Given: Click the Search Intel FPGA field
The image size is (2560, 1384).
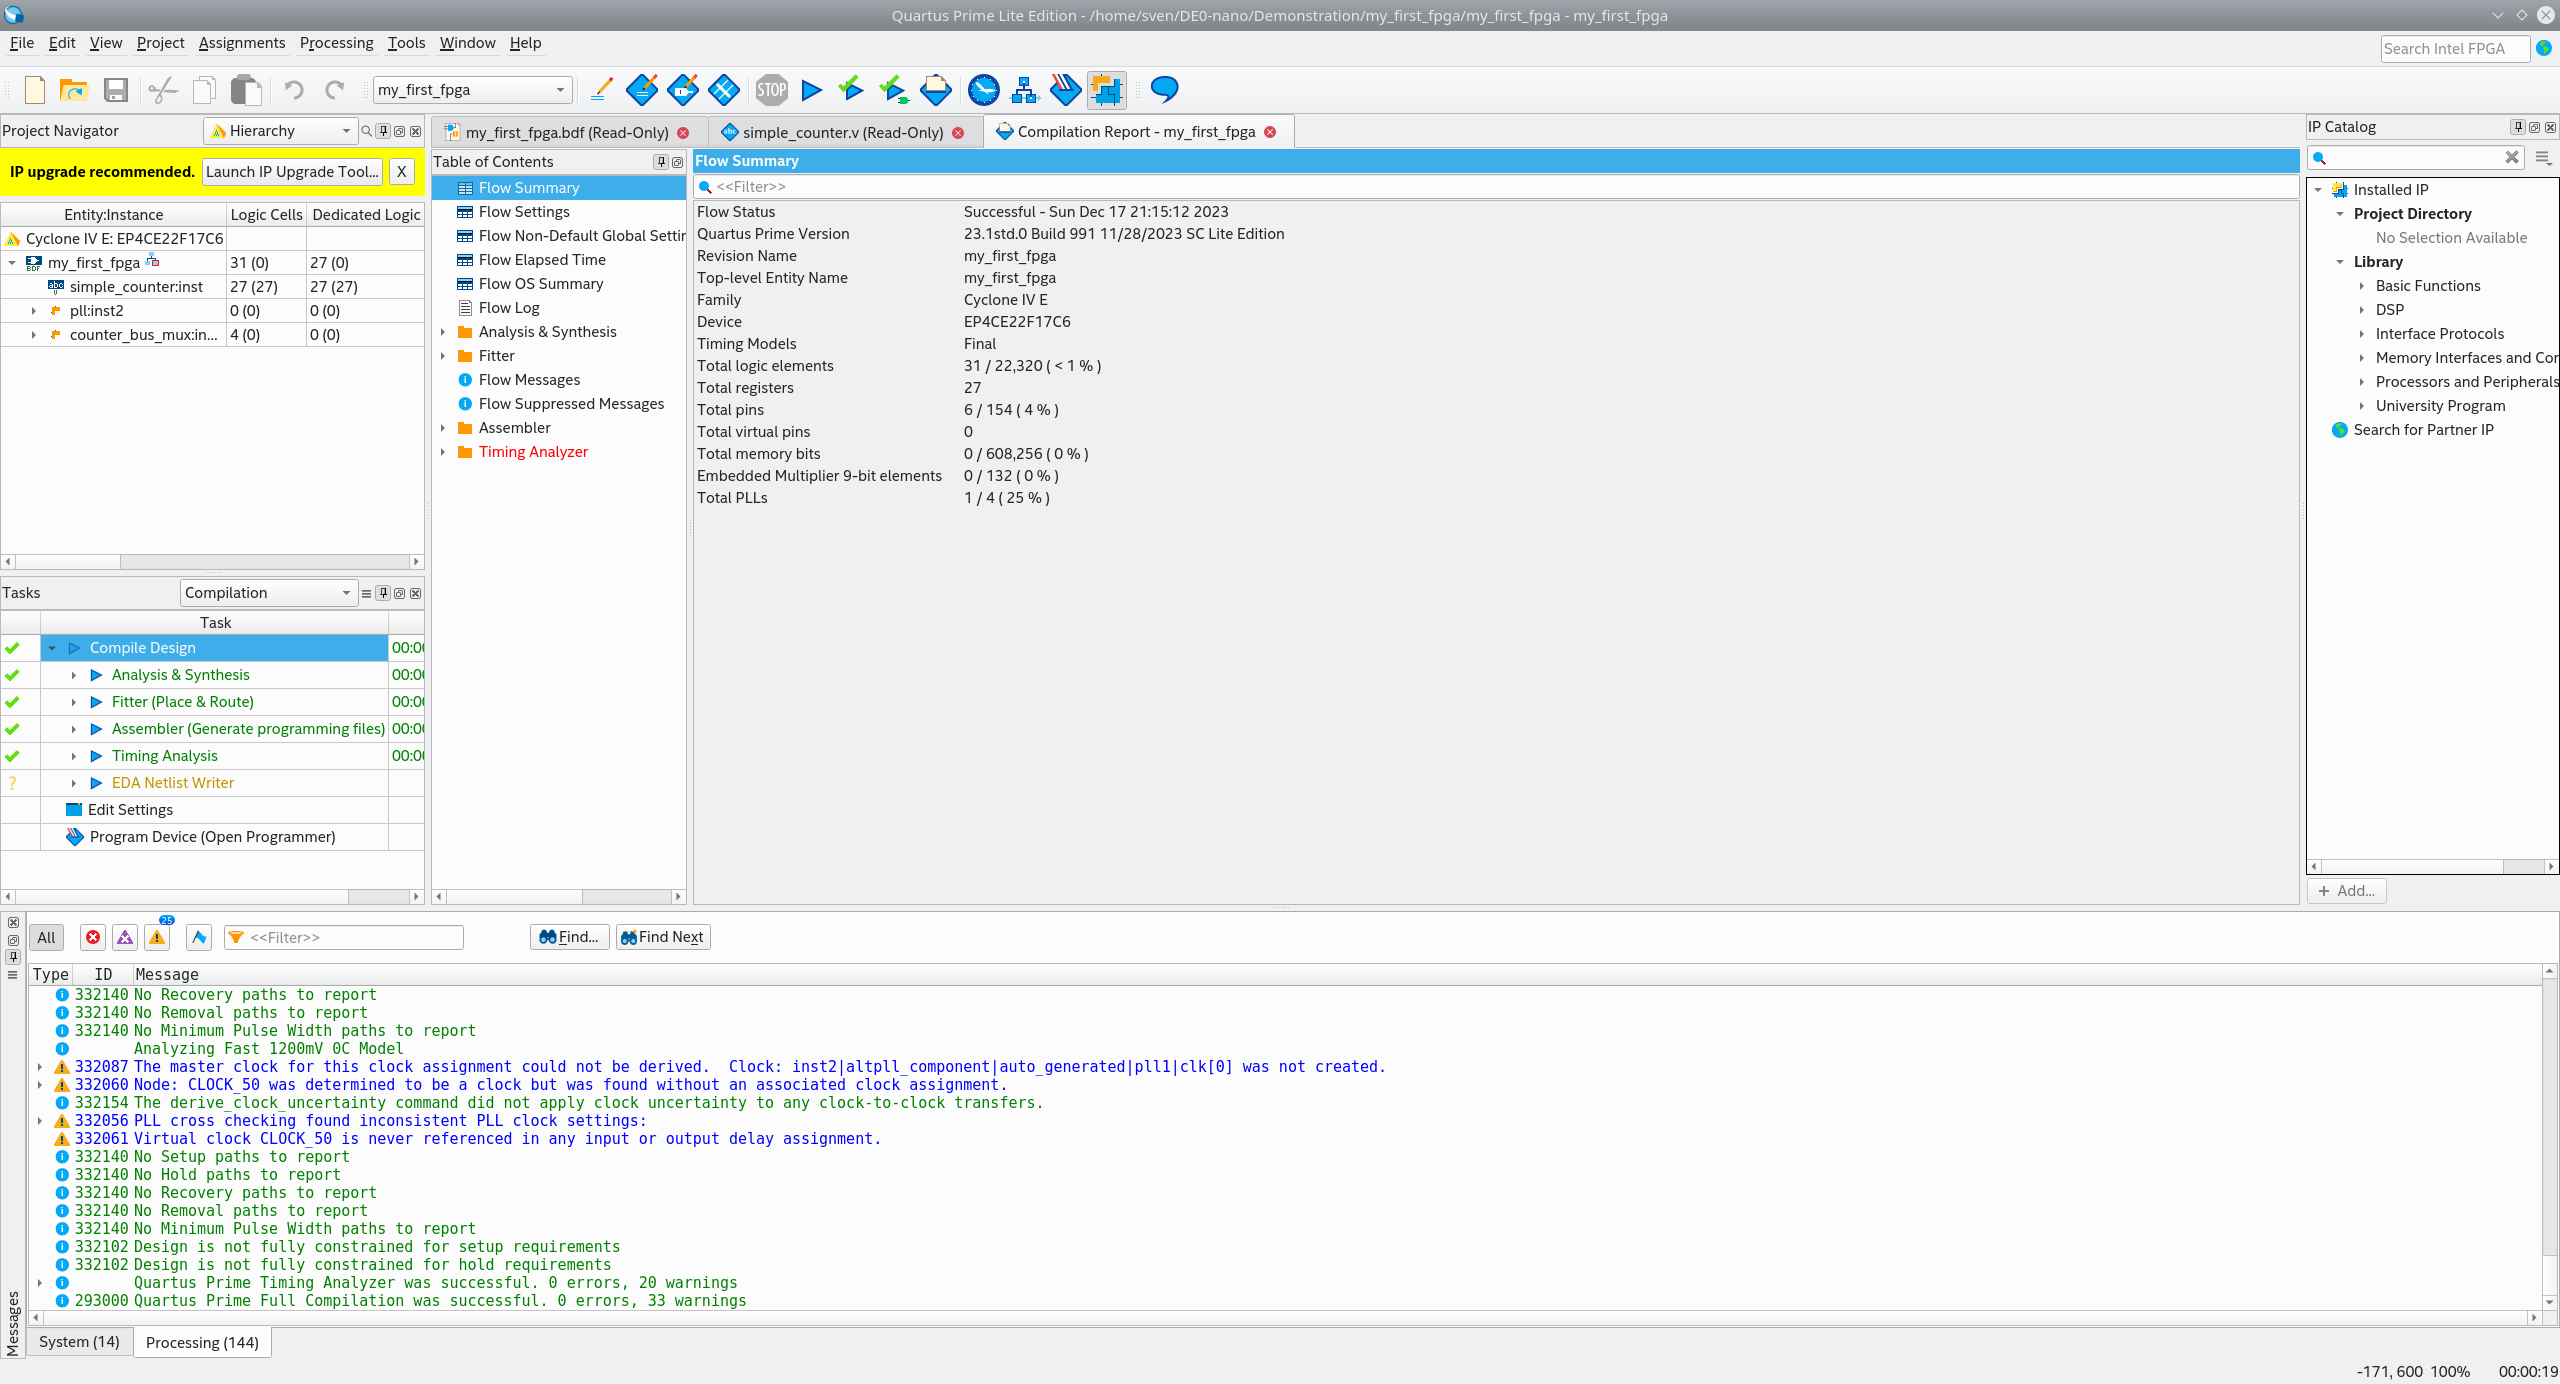Looking at the screenshot, I should (x=2455, y=48).
